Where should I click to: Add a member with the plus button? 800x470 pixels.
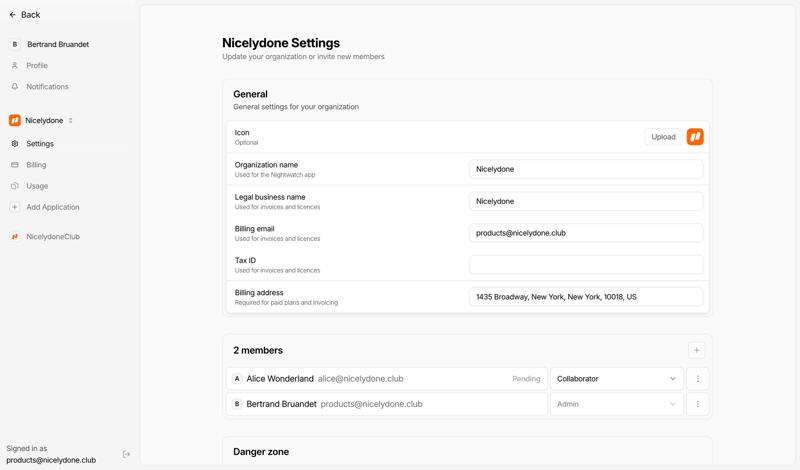tap(696, 350)
